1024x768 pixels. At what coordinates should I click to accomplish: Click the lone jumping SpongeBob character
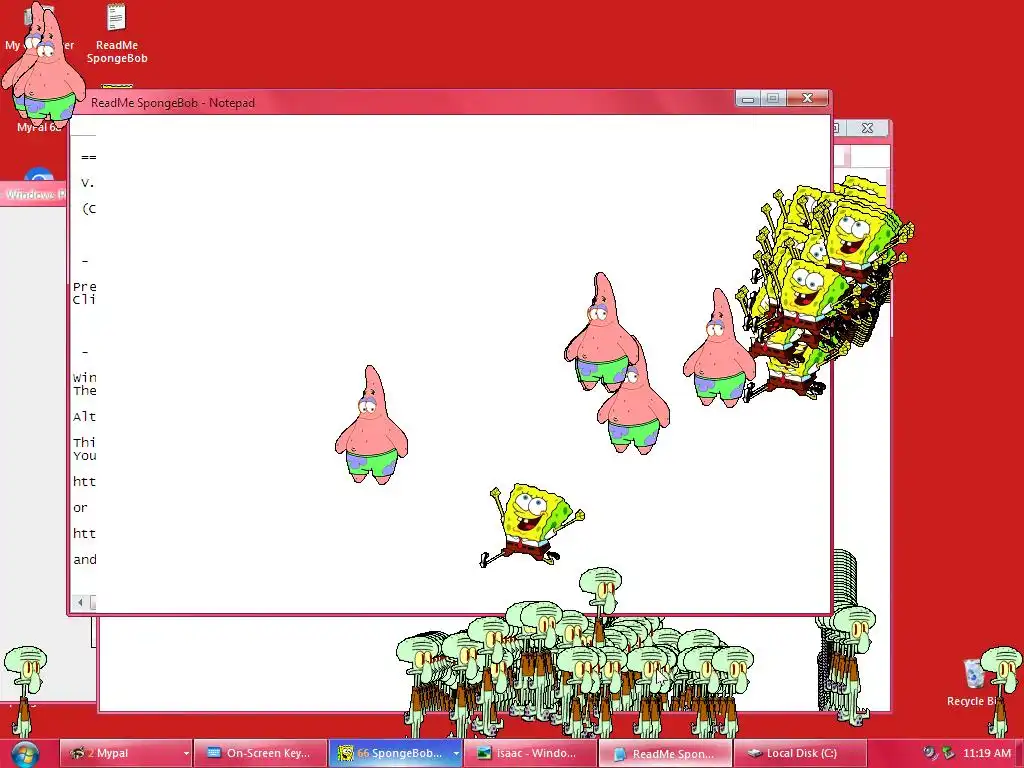pos(530,525)
